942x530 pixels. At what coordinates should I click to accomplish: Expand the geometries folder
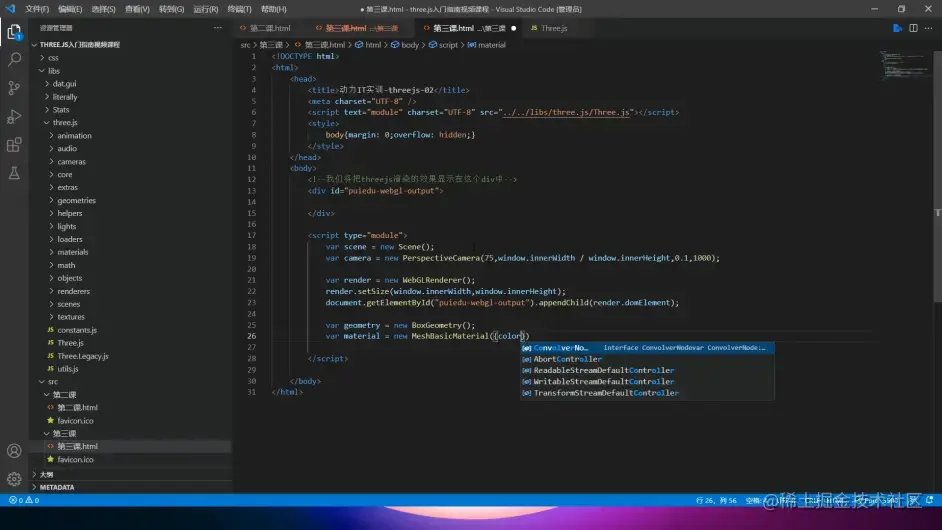click(76, 201)
